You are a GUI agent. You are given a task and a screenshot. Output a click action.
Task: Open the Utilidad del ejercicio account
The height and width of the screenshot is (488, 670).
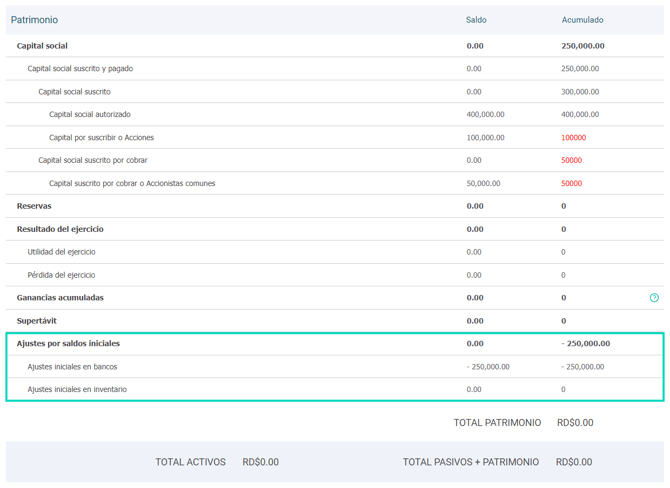click(x=61, y=252)
